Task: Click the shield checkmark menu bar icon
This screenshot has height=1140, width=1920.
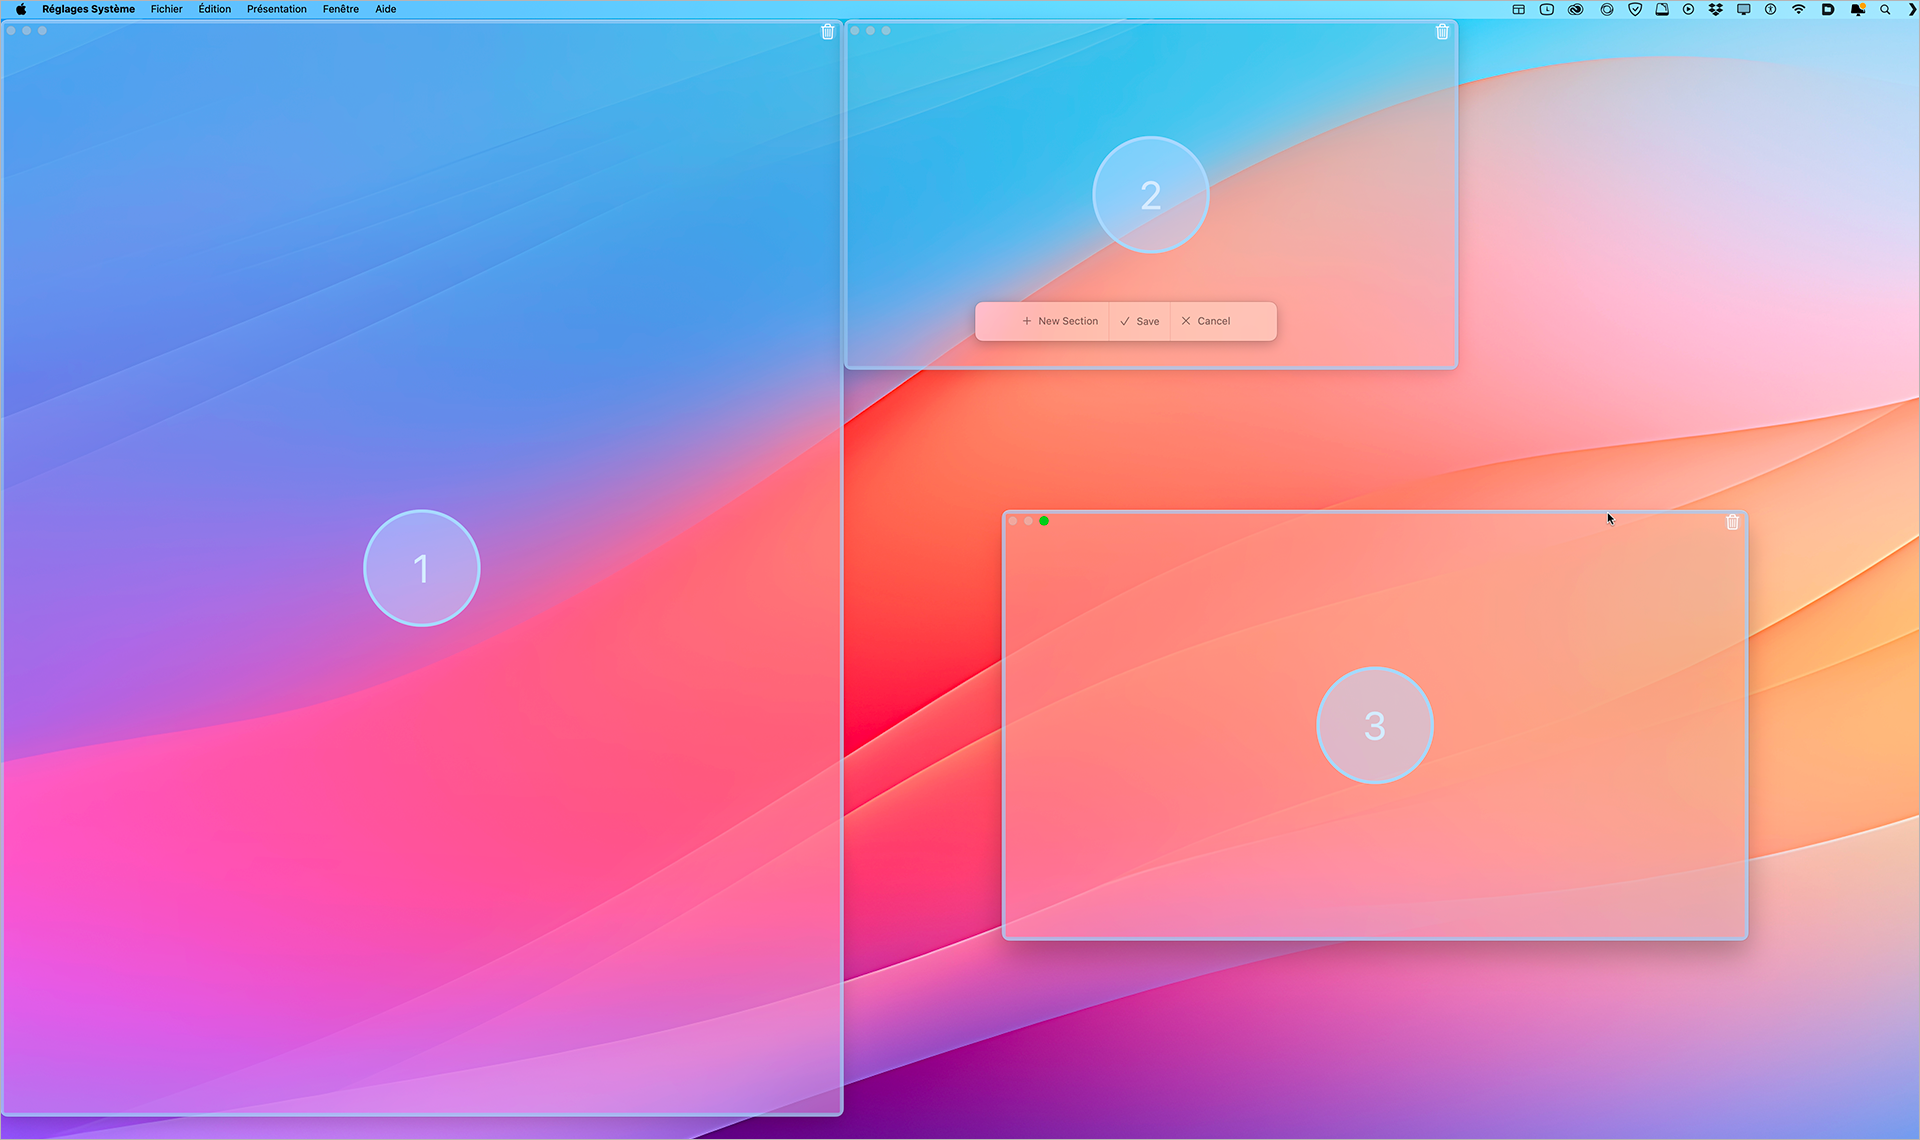Action: [1635, 9]
